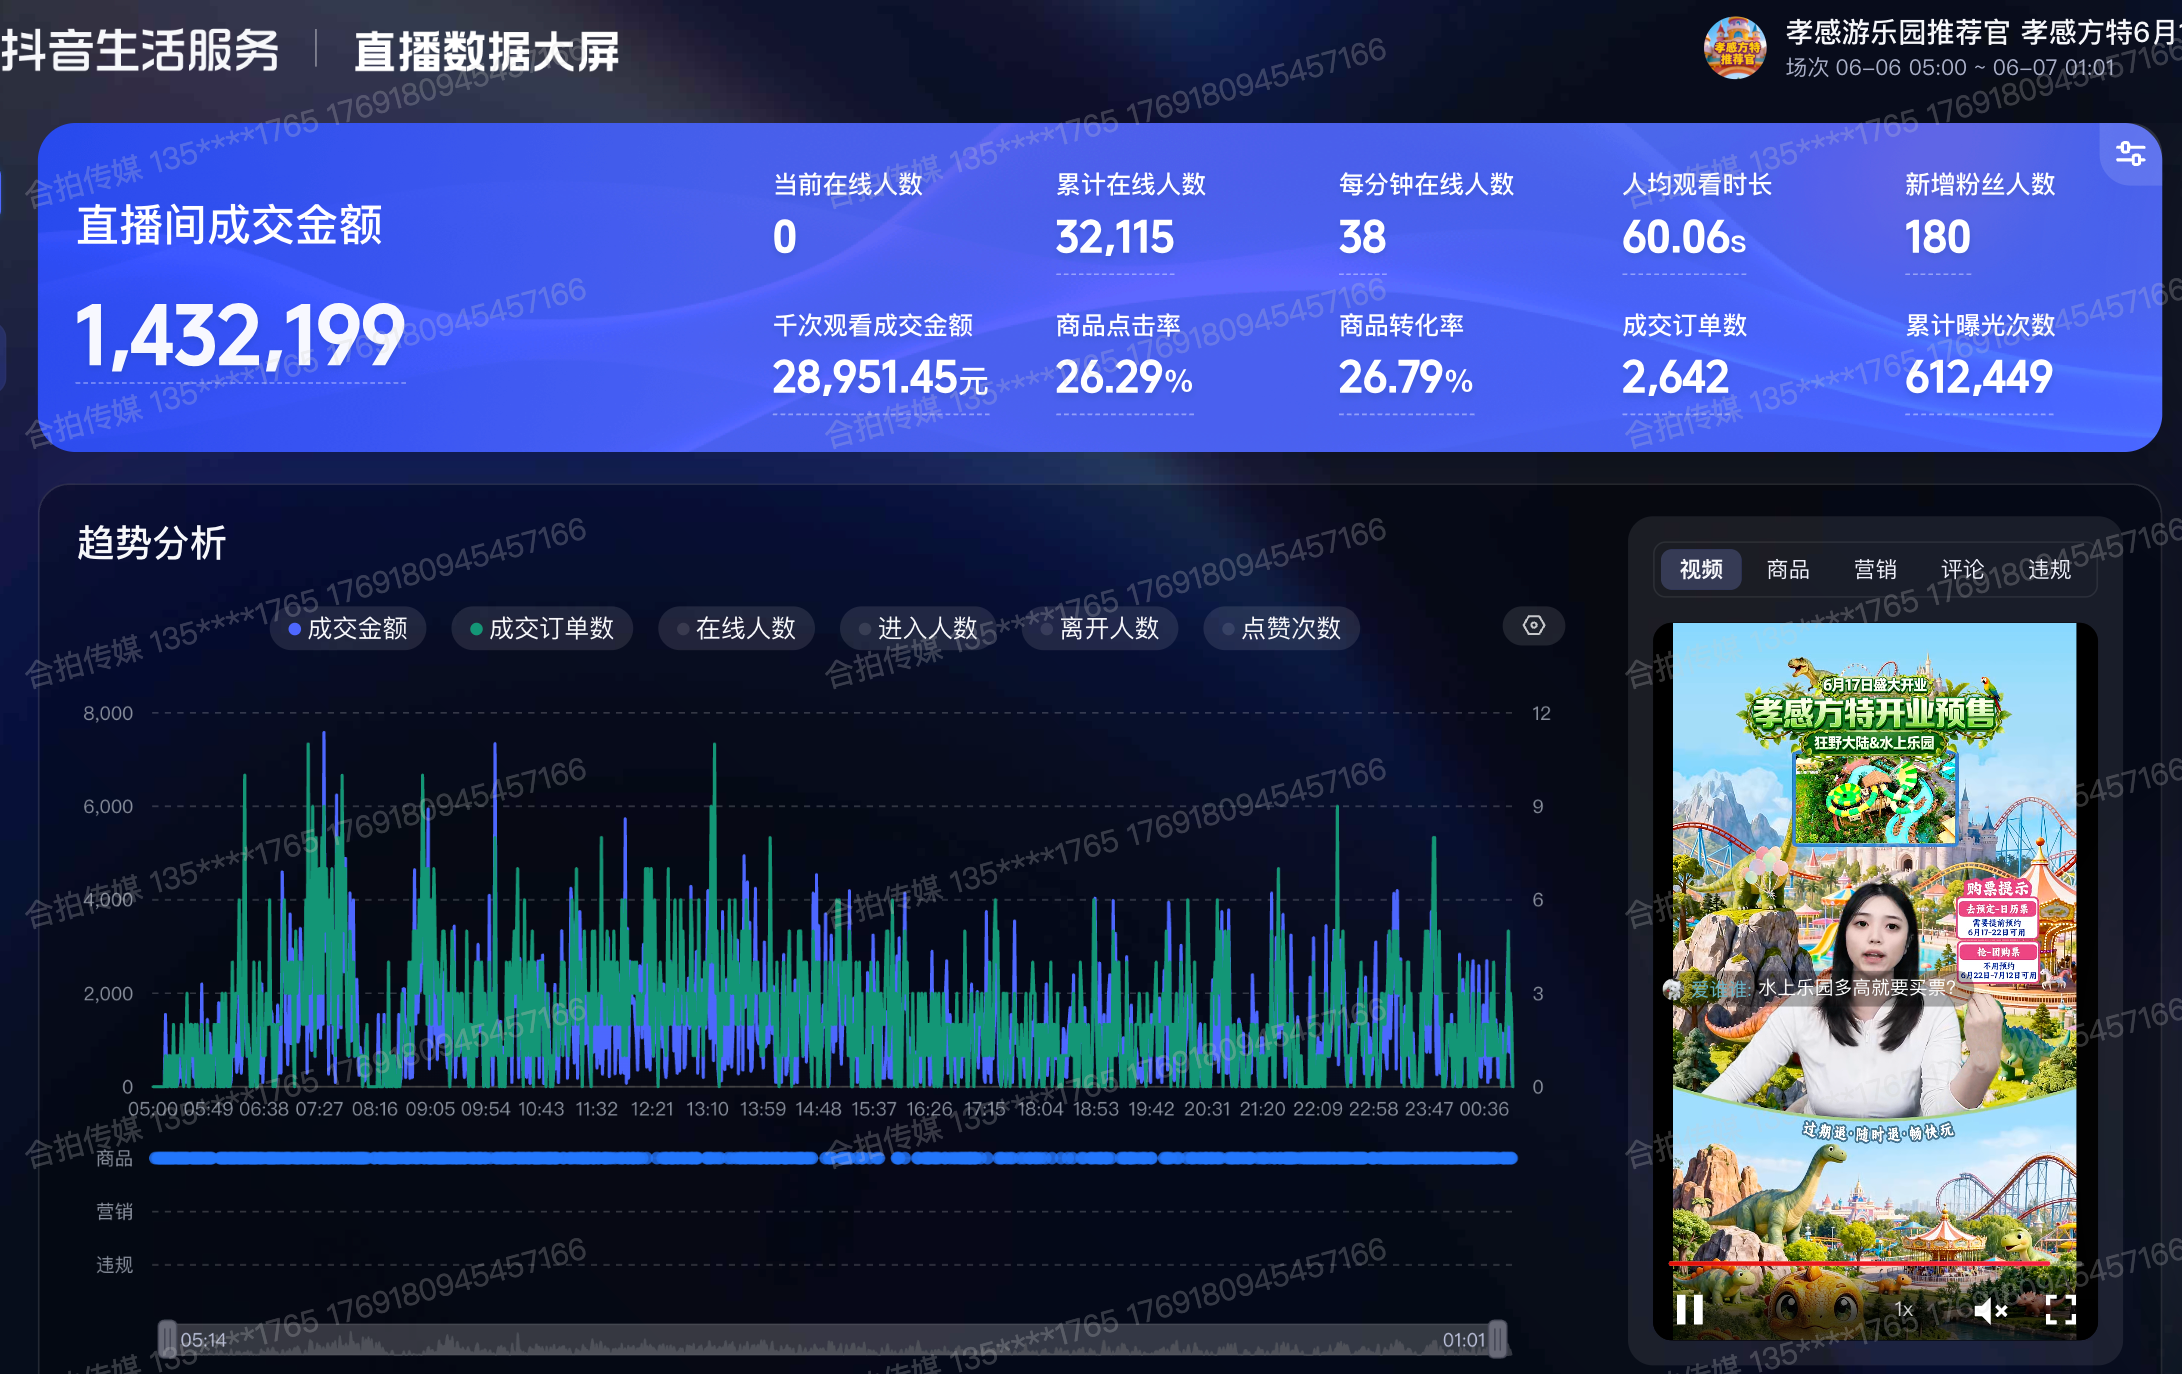Switch to the 违规 tab
Screen dimensions: 2182x1374
coord(2049,569)
